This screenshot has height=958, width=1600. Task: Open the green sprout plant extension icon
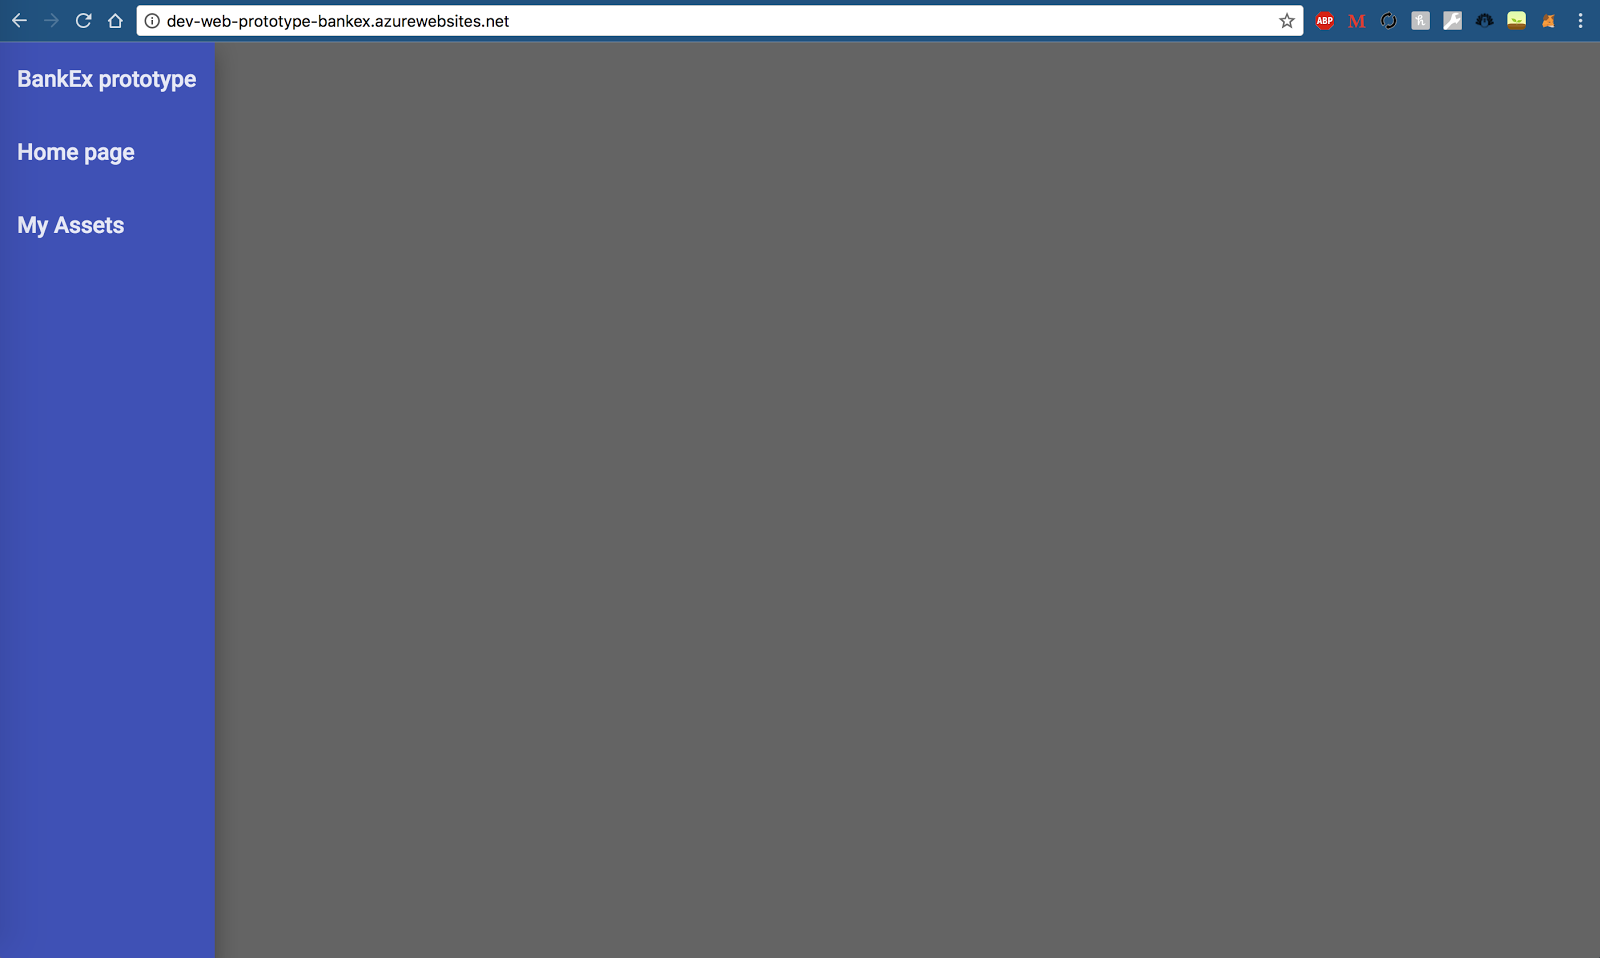click(x=1516, y=20)
